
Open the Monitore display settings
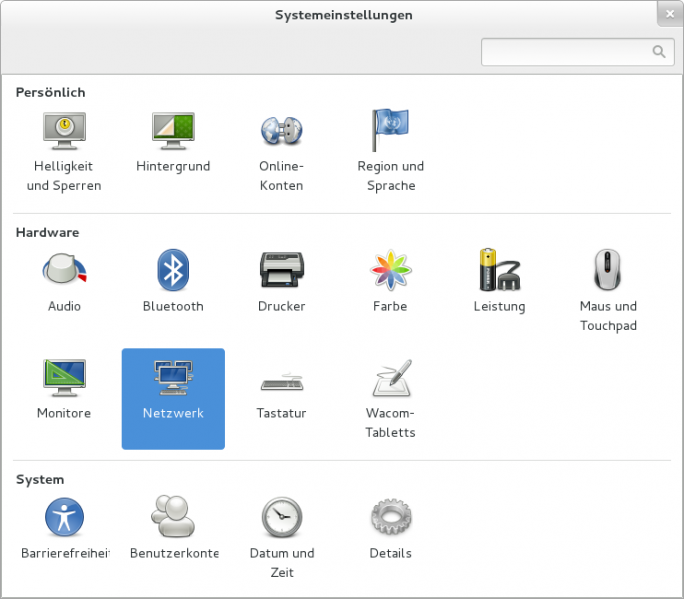(x=64, y=388)
